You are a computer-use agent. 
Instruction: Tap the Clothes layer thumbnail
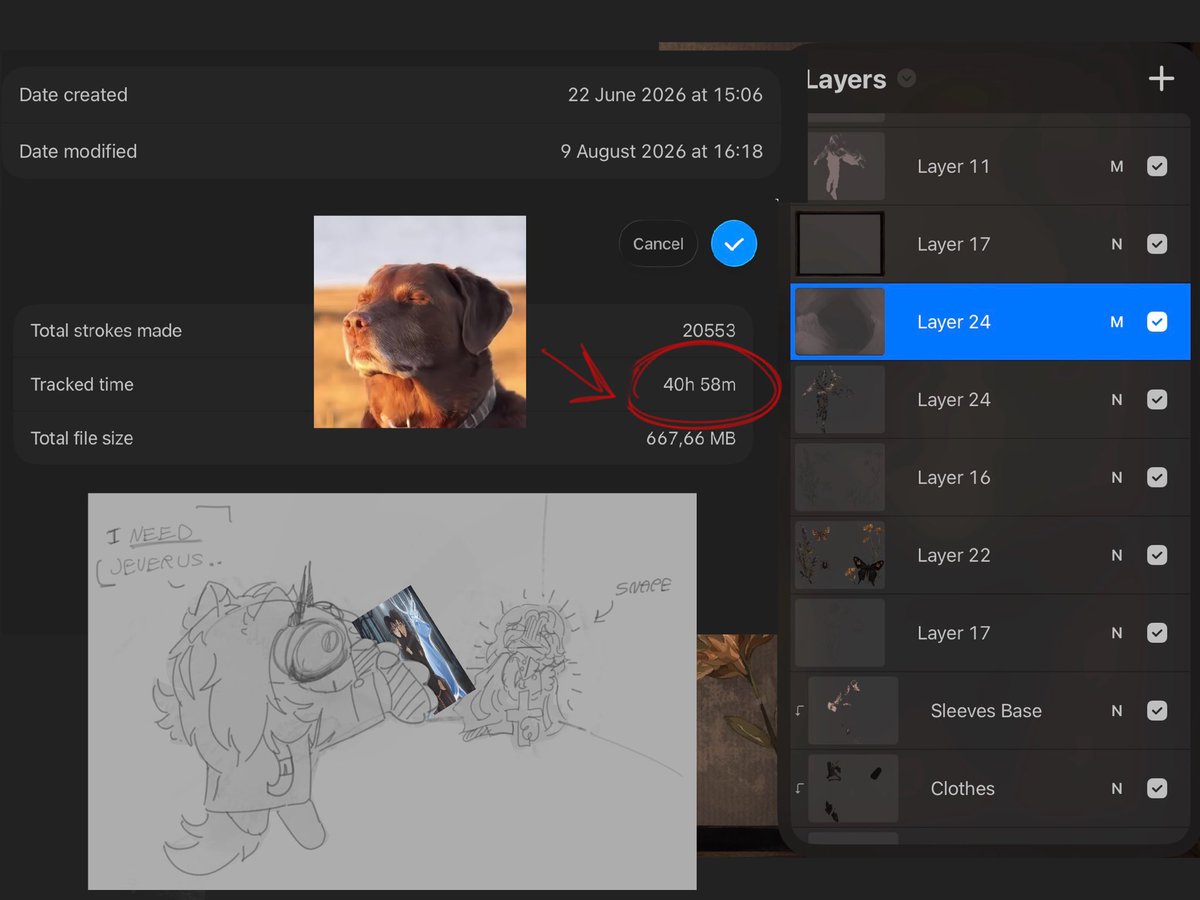point(853,789)
